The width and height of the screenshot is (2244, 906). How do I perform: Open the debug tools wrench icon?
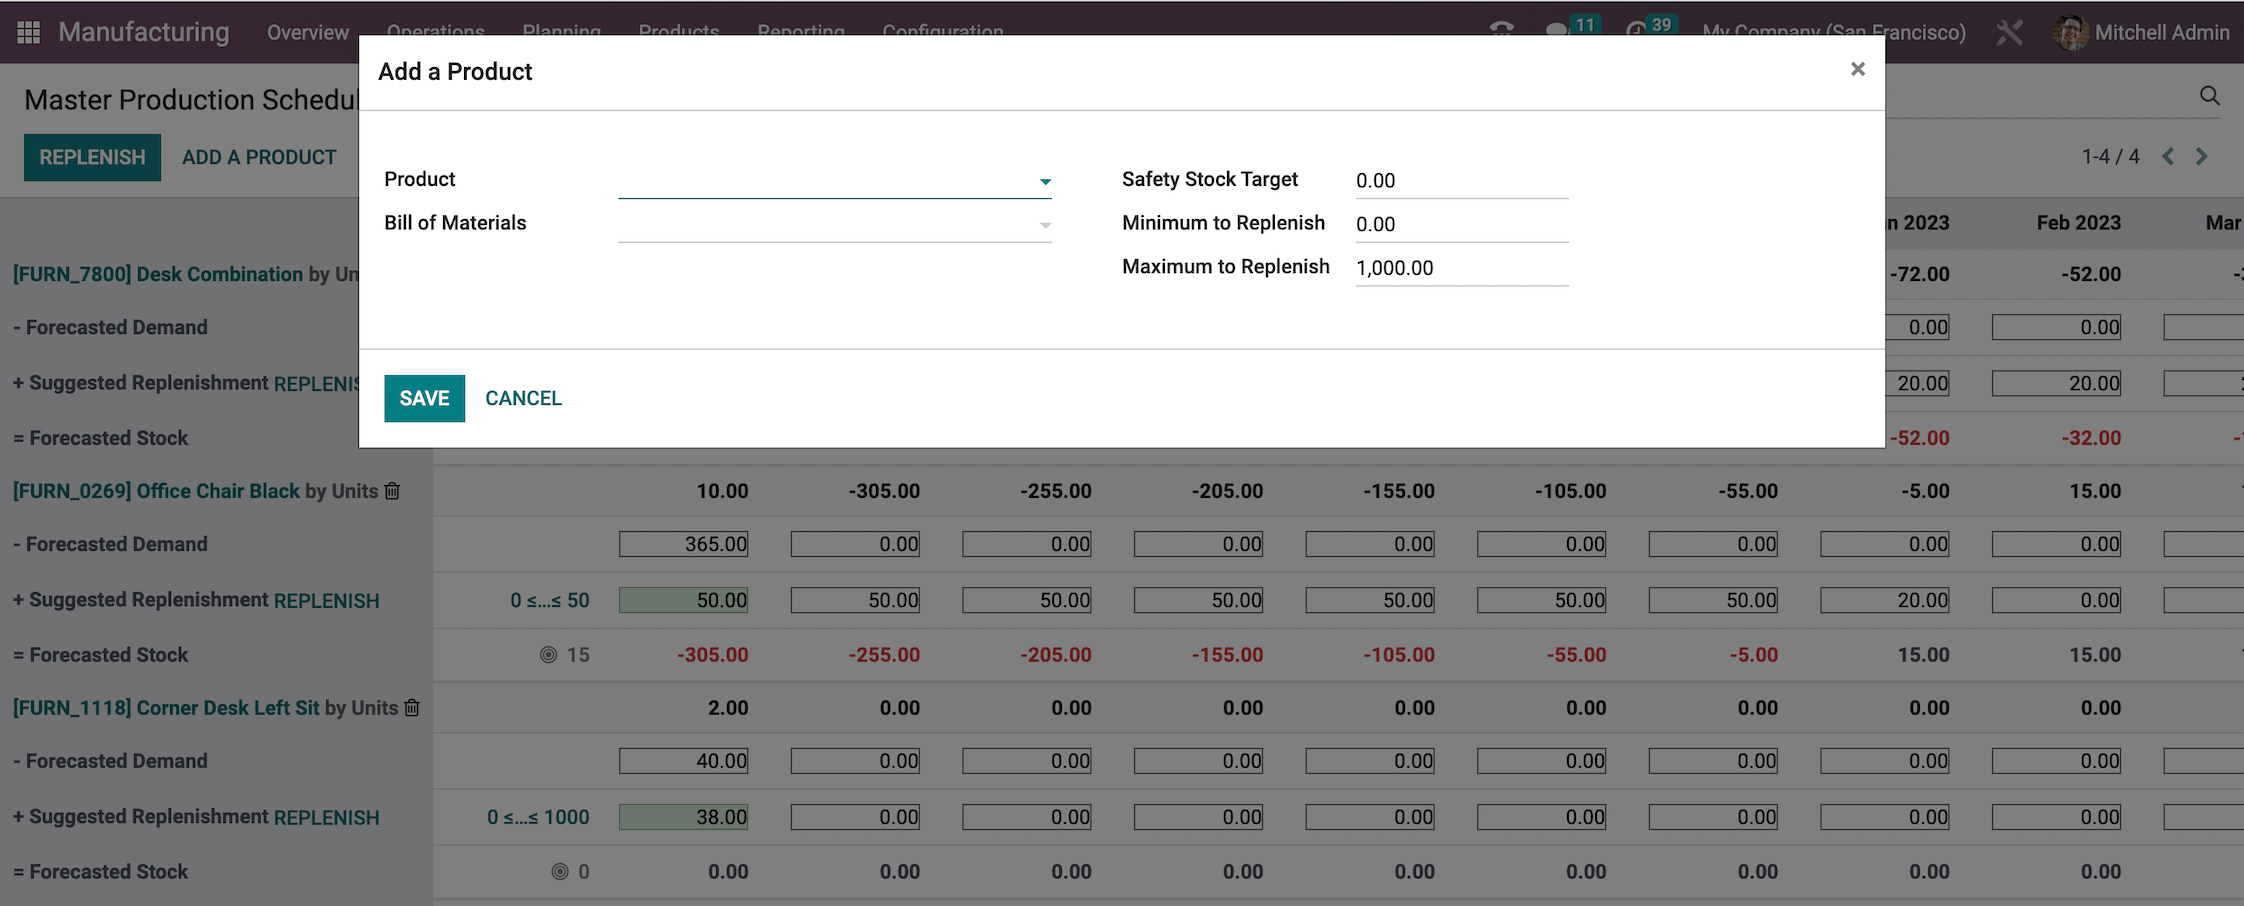click(x=2009, y=32)
